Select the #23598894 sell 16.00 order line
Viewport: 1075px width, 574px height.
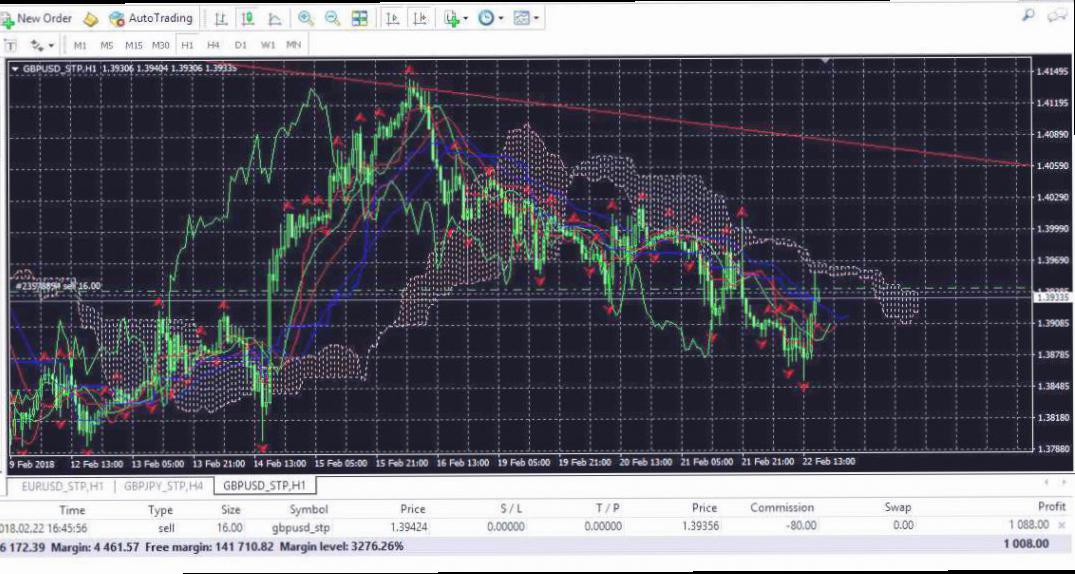pyautogui.click(x=58, y=286)
